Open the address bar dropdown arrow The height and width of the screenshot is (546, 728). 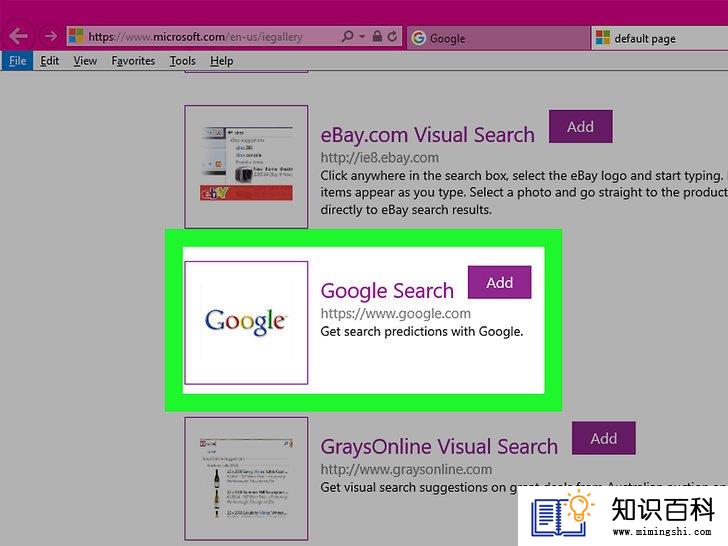click(x=362, y=36)
